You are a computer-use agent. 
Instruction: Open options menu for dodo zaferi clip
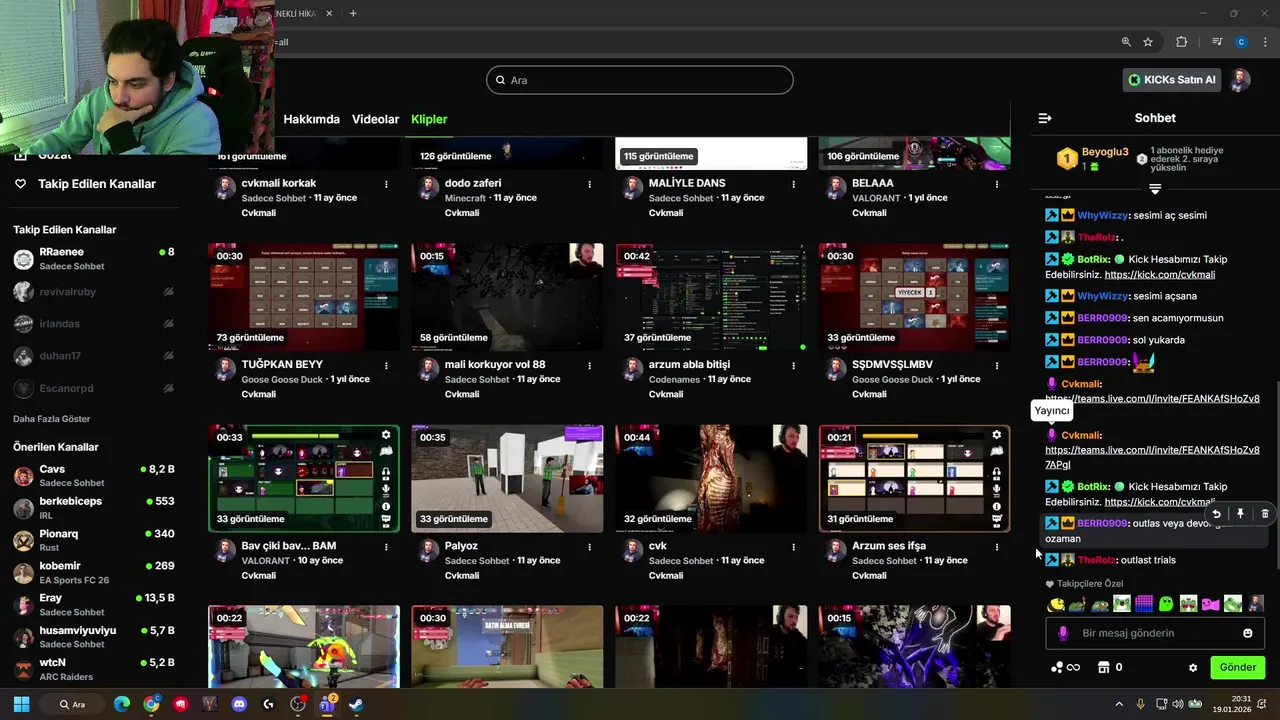[x=589, y=184]
